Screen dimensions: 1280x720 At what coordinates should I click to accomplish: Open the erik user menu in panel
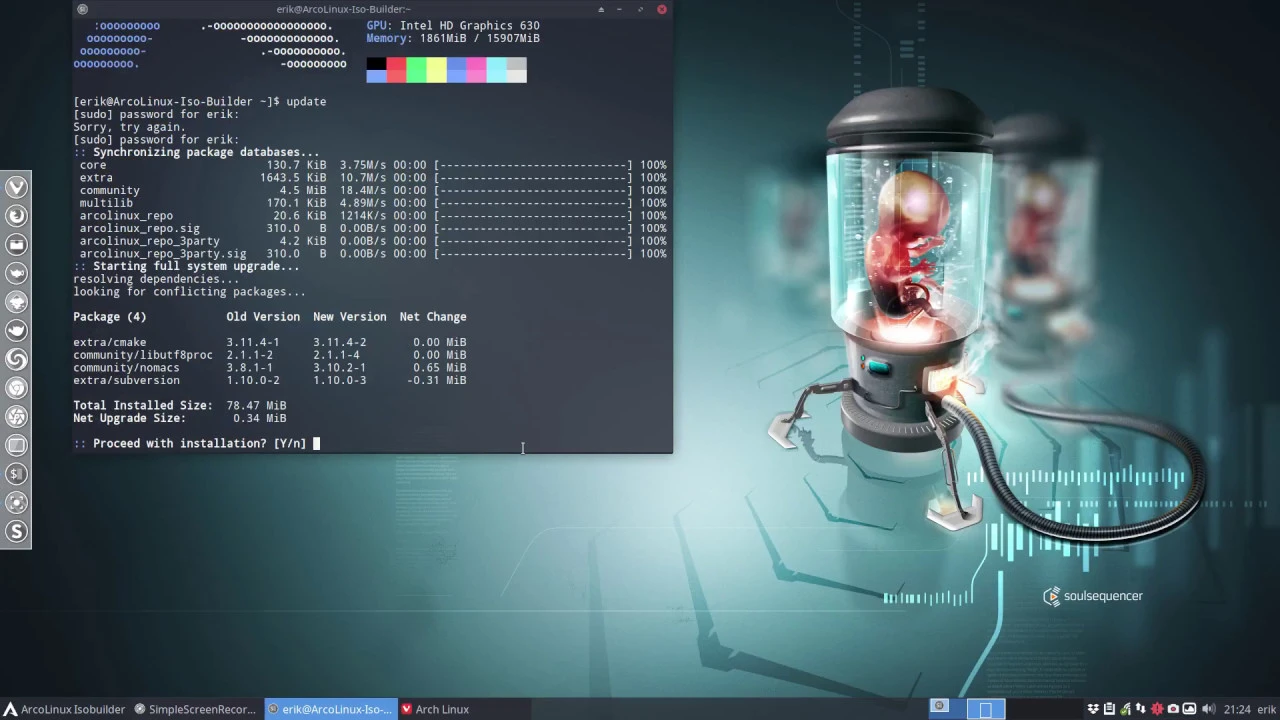1266,709
